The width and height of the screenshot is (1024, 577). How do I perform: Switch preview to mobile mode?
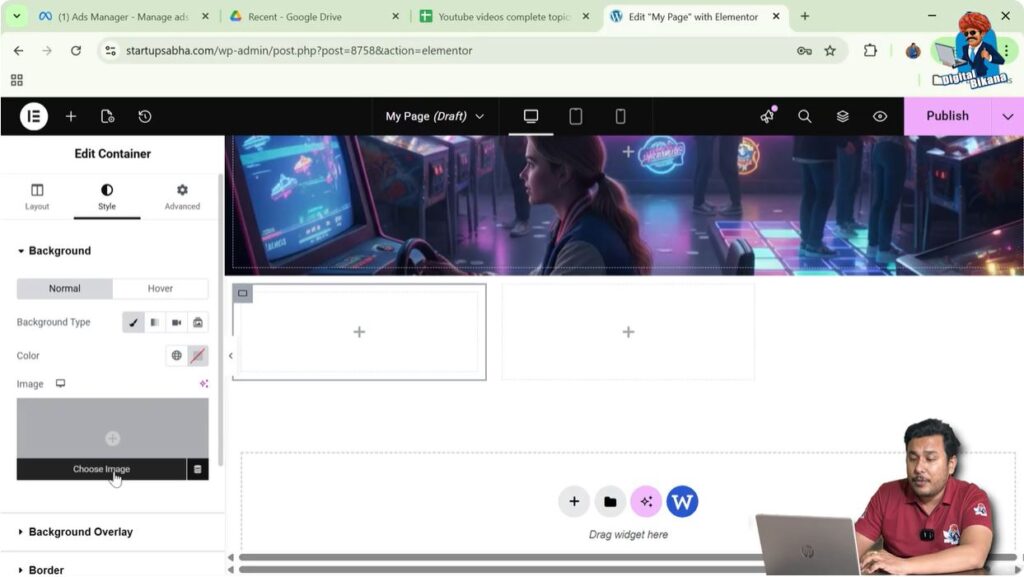[620, 116]
